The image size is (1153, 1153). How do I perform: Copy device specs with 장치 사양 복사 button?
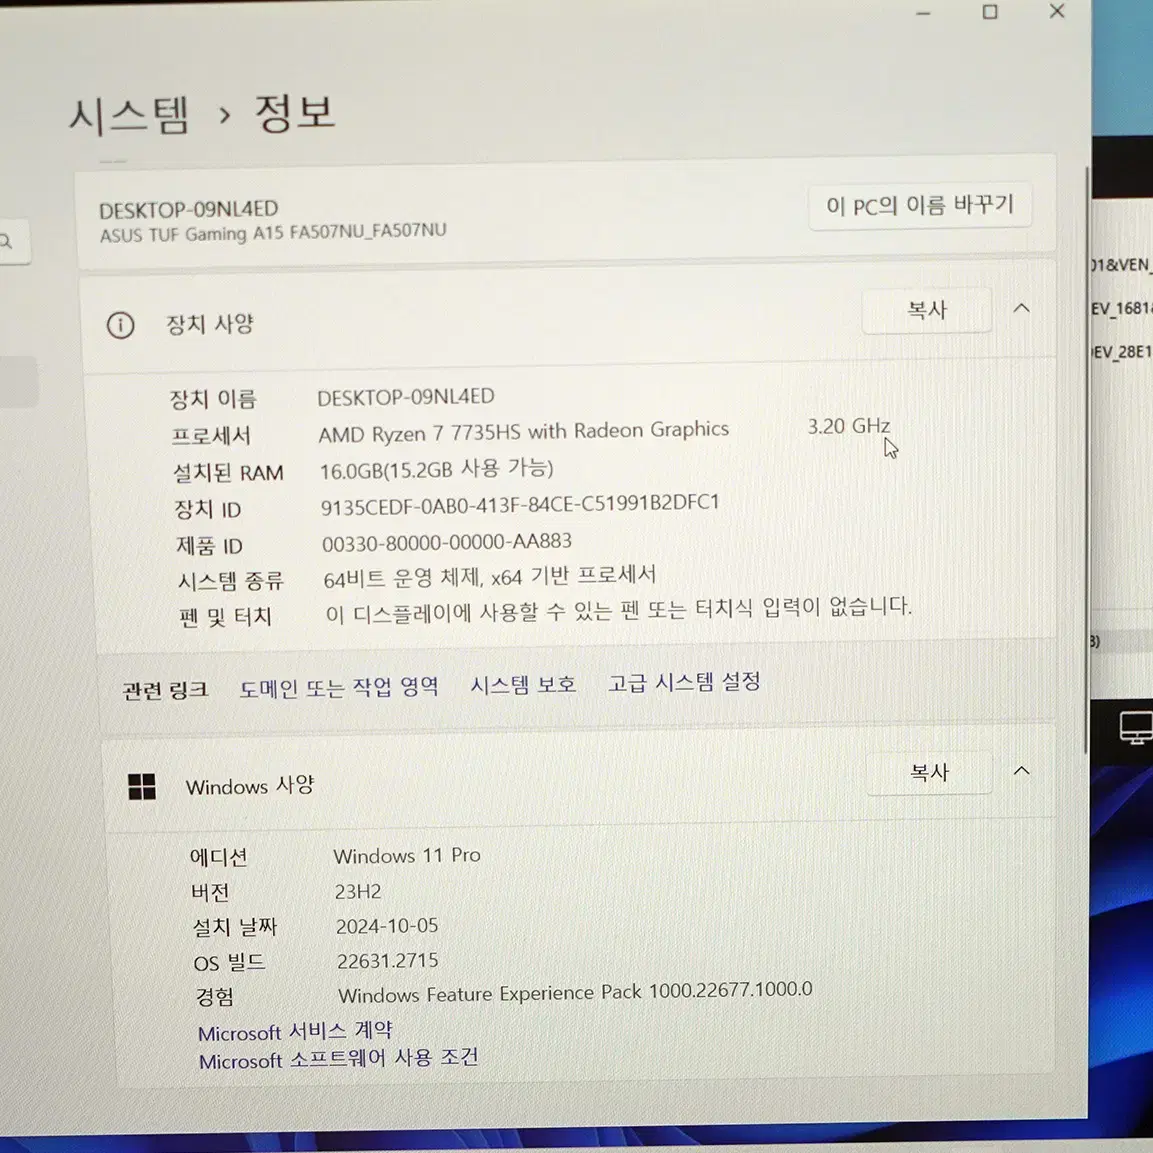click(927, 310)
